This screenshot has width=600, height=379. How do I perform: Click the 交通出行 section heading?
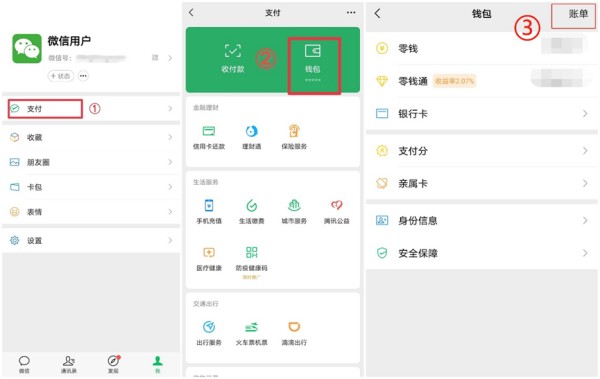click(x=205, y=304)
